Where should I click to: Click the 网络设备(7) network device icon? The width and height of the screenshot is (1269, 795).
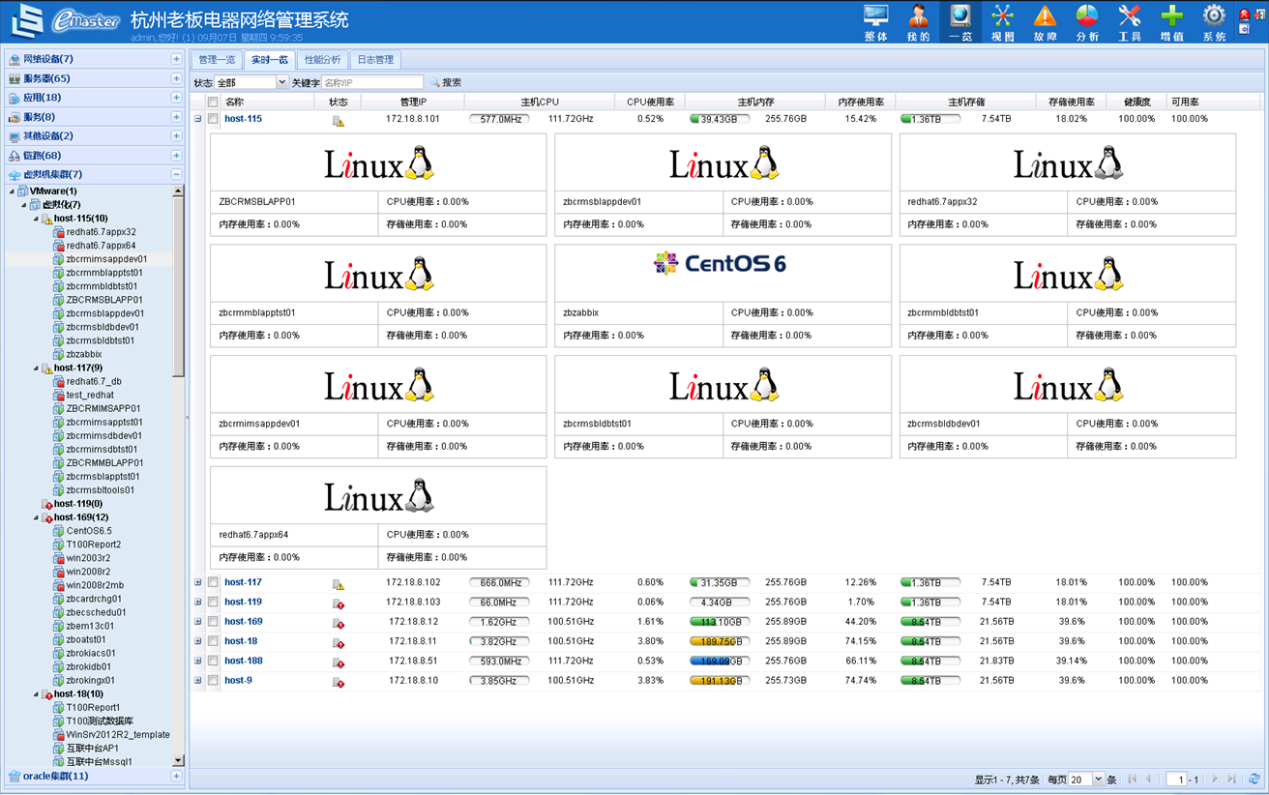point(15,60)
